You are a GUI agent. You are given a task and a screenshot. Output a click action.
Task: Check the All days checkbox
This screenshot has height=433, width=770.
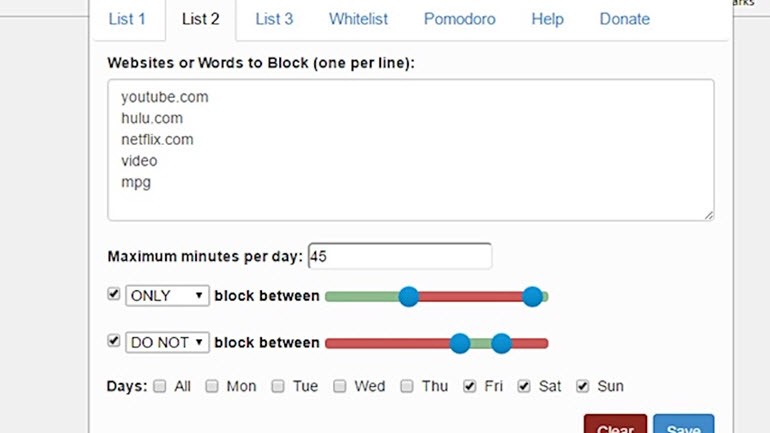pos(160,386)
